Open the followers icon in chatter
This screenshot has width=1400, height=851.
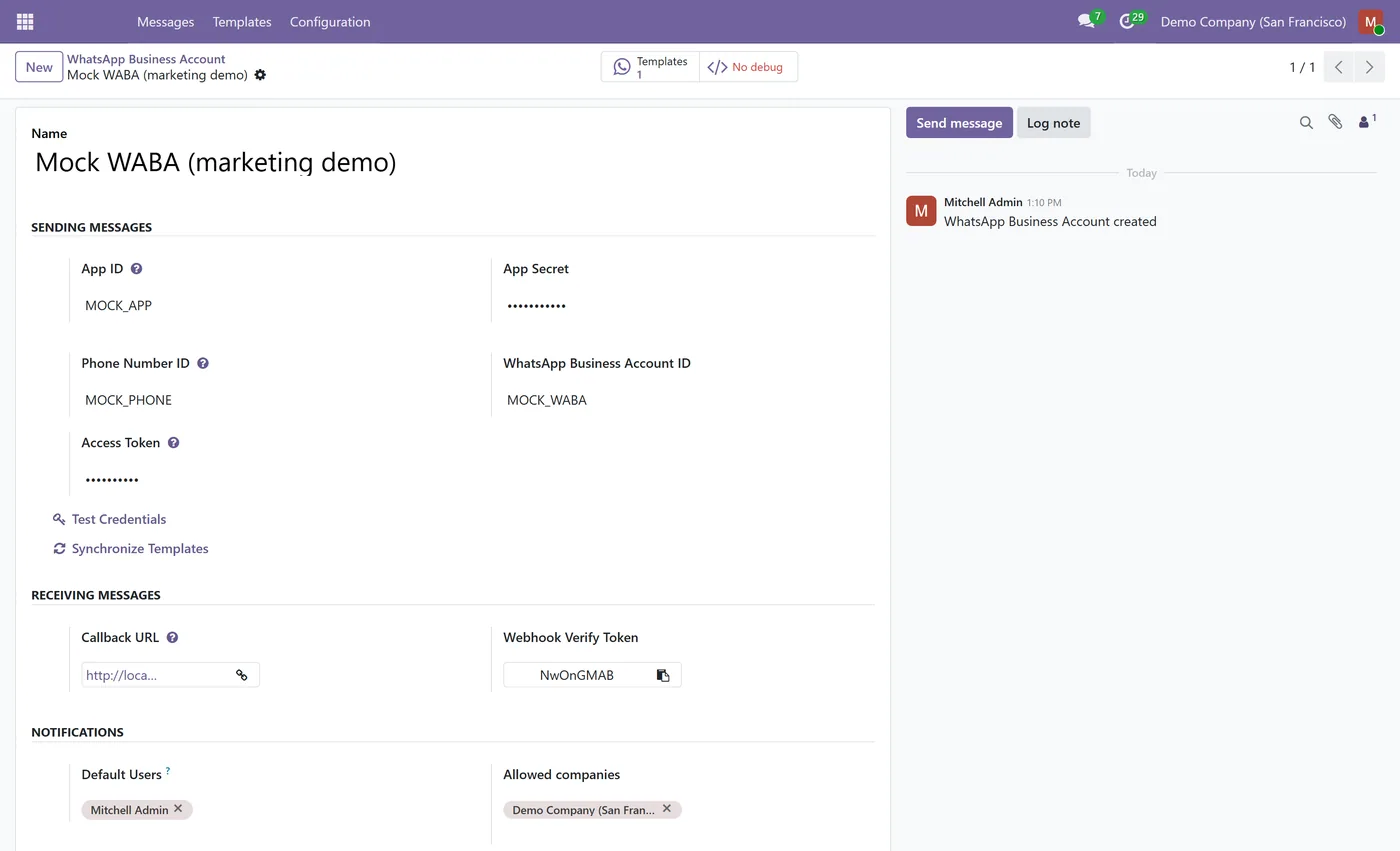coord(1366,122)
